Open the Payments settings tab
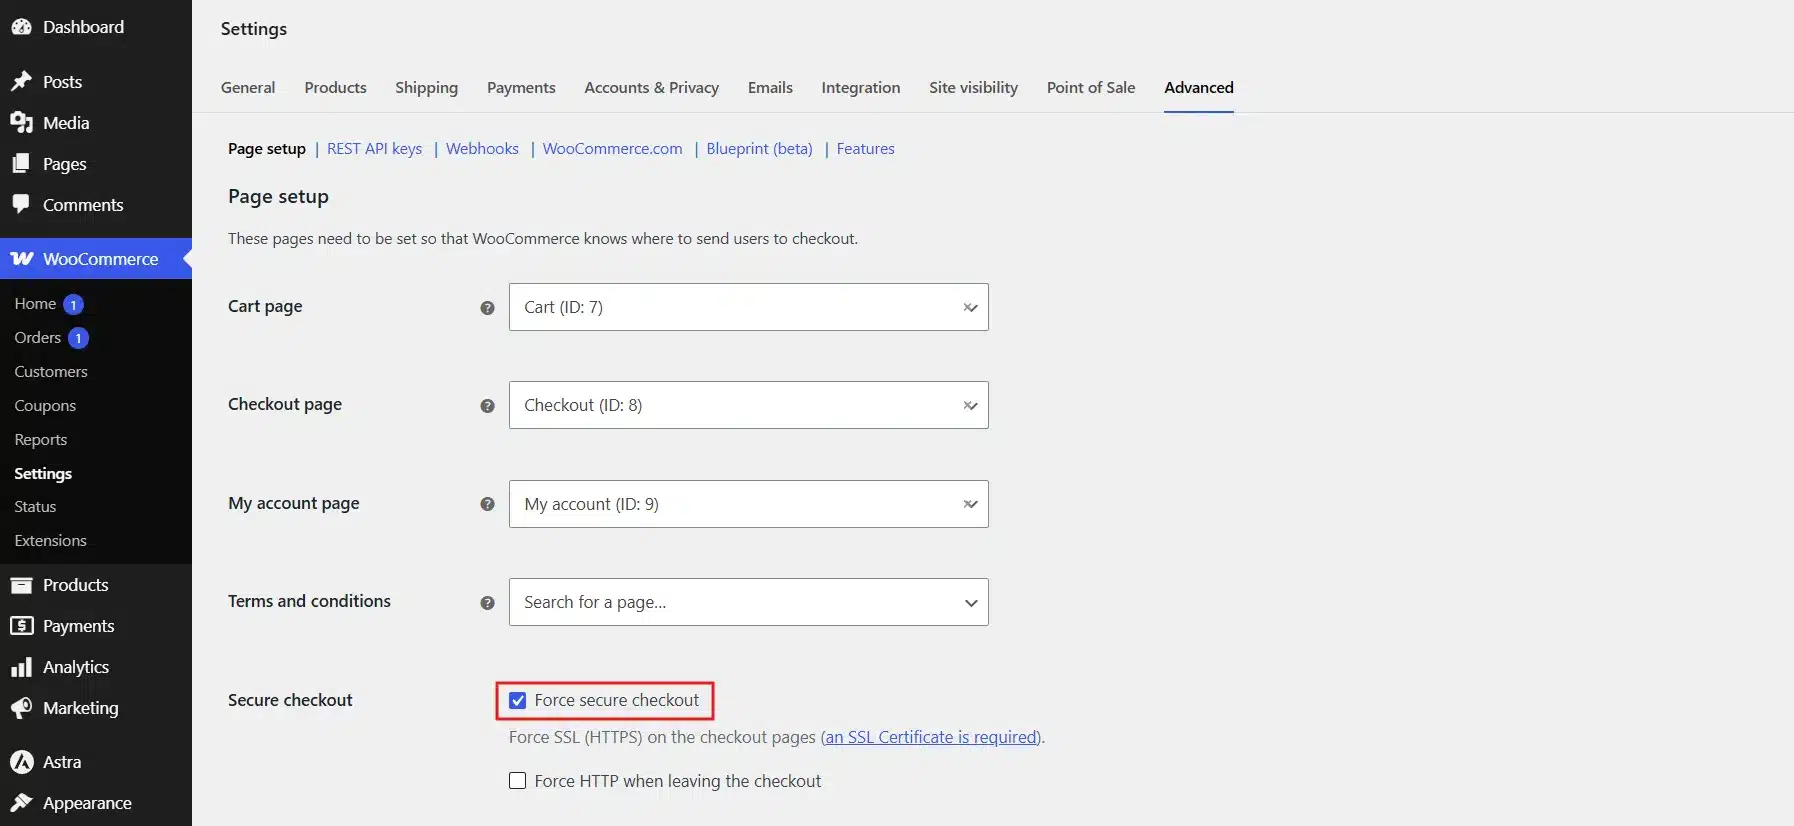Screen dimensions: 1794x826 (x=521, y=88)
